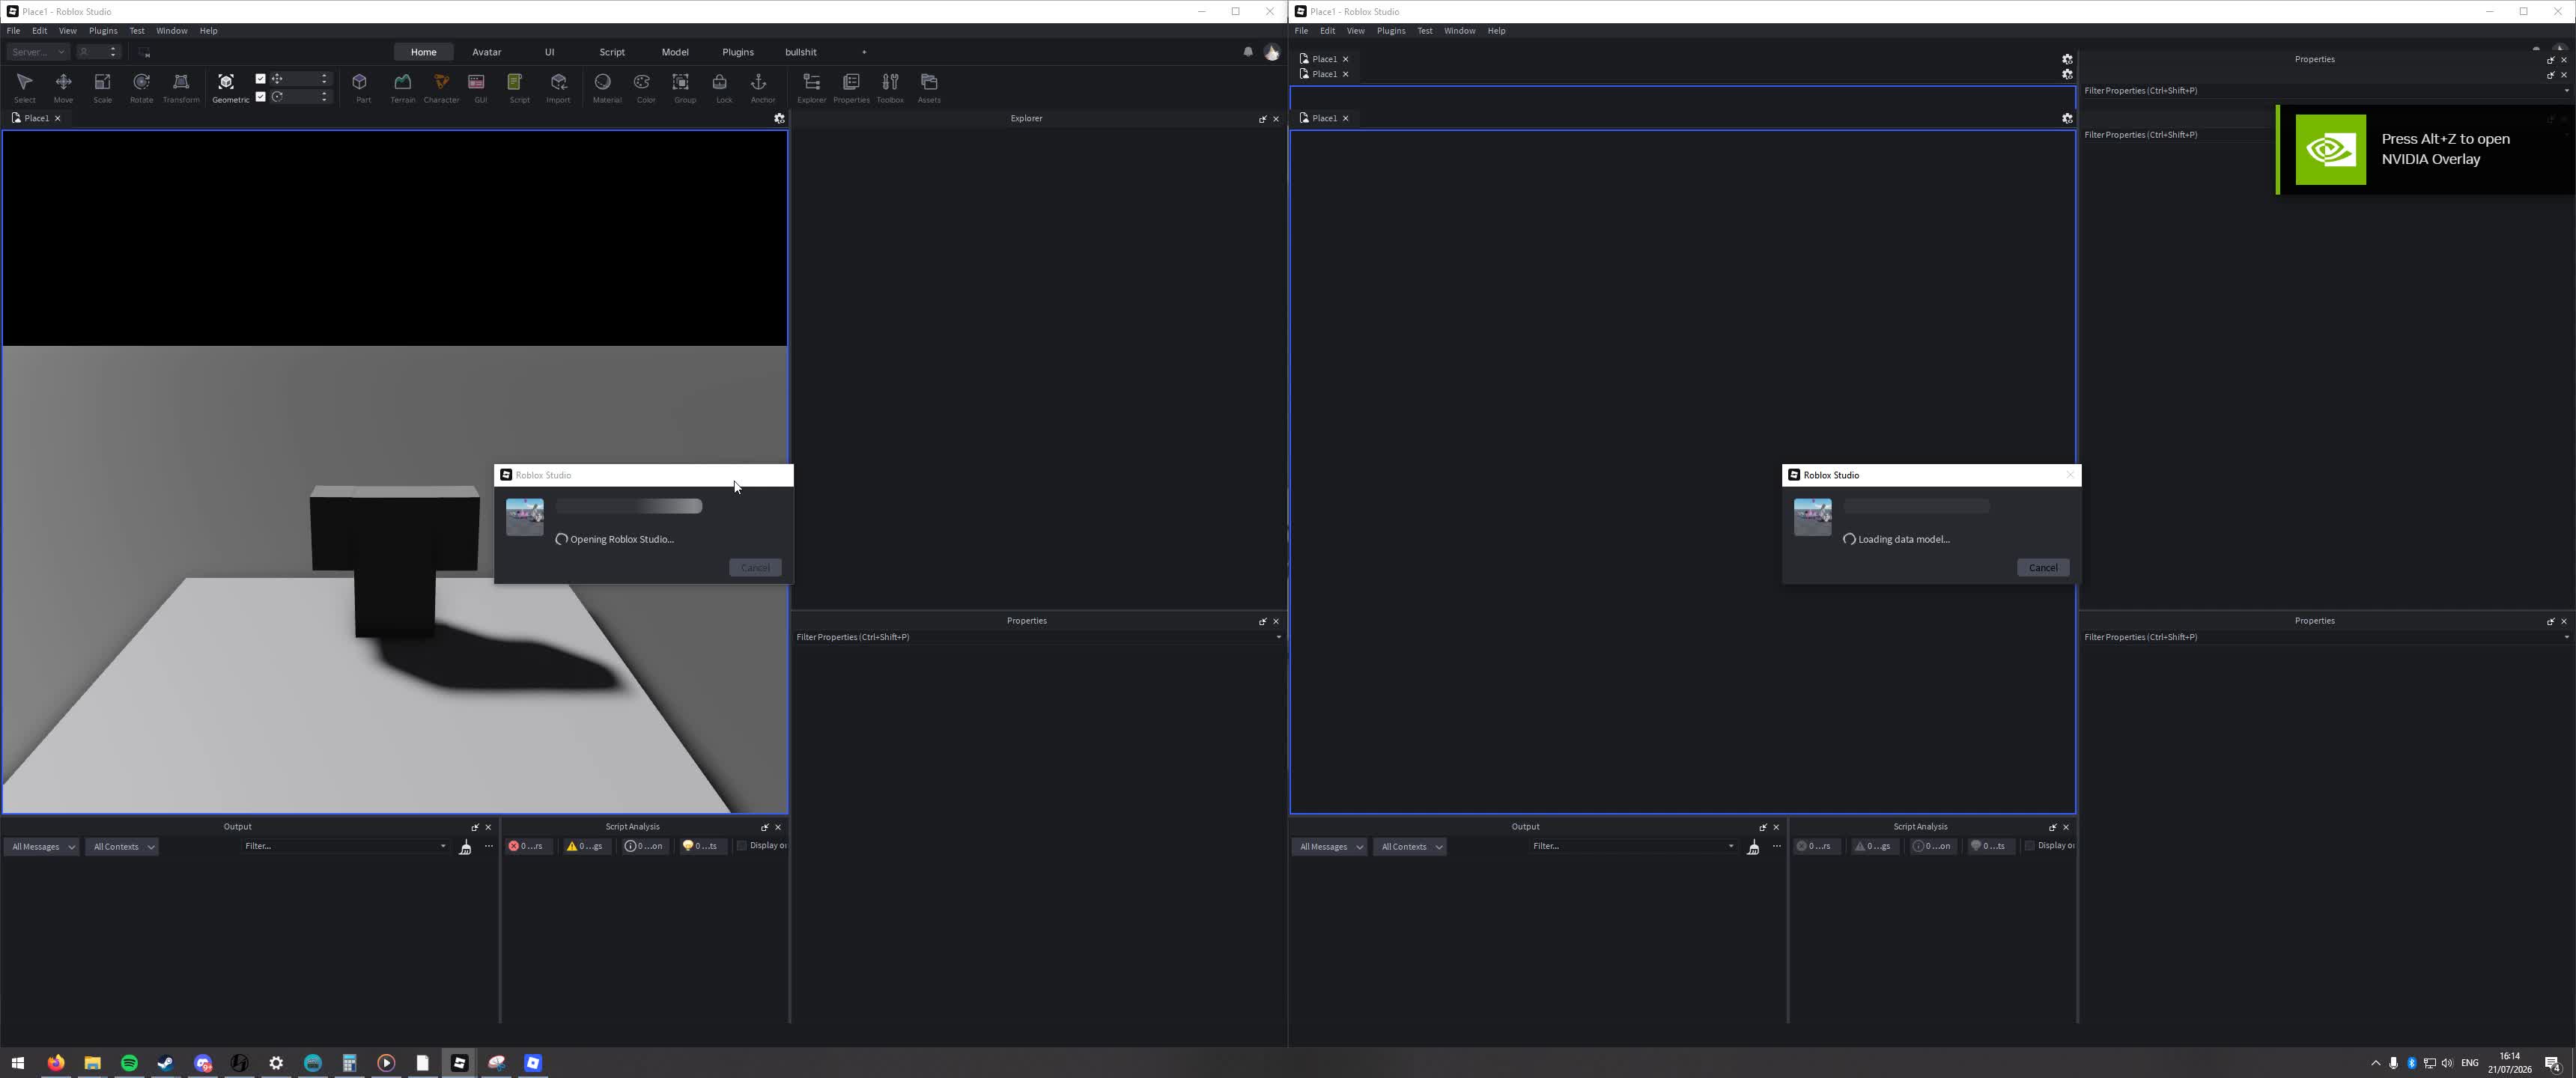Viewport: 2576px width, 1078px height.
Task: Toggle Anchor on the toolbar
Action: 762,87
